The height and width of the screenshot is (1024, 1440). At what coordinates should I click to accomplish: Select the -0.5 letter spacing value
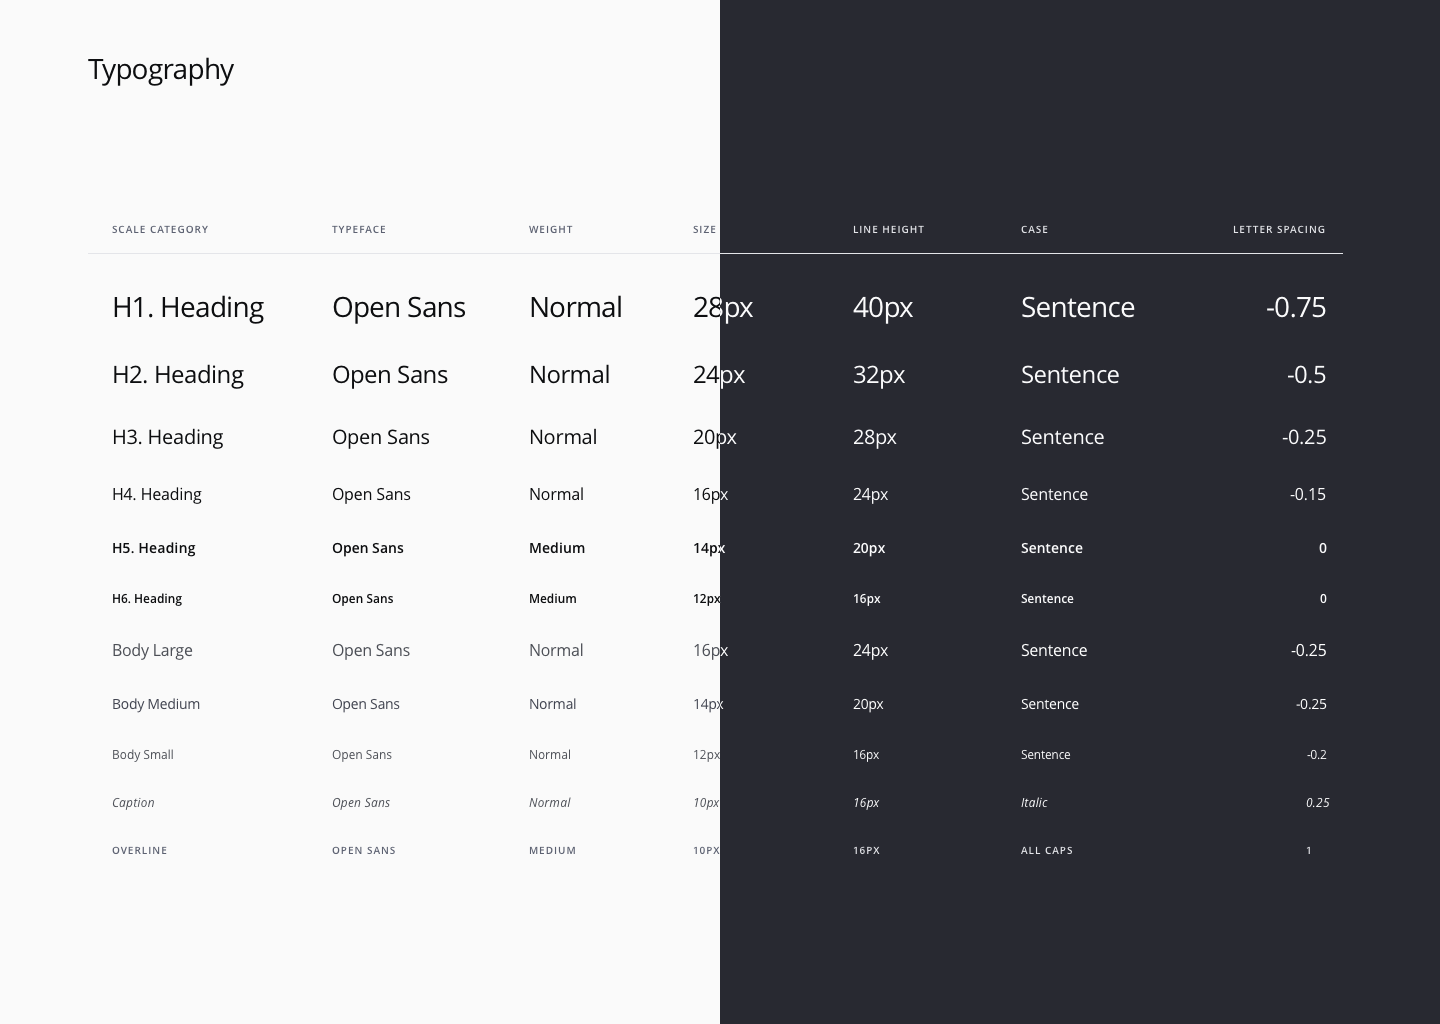1306,374
